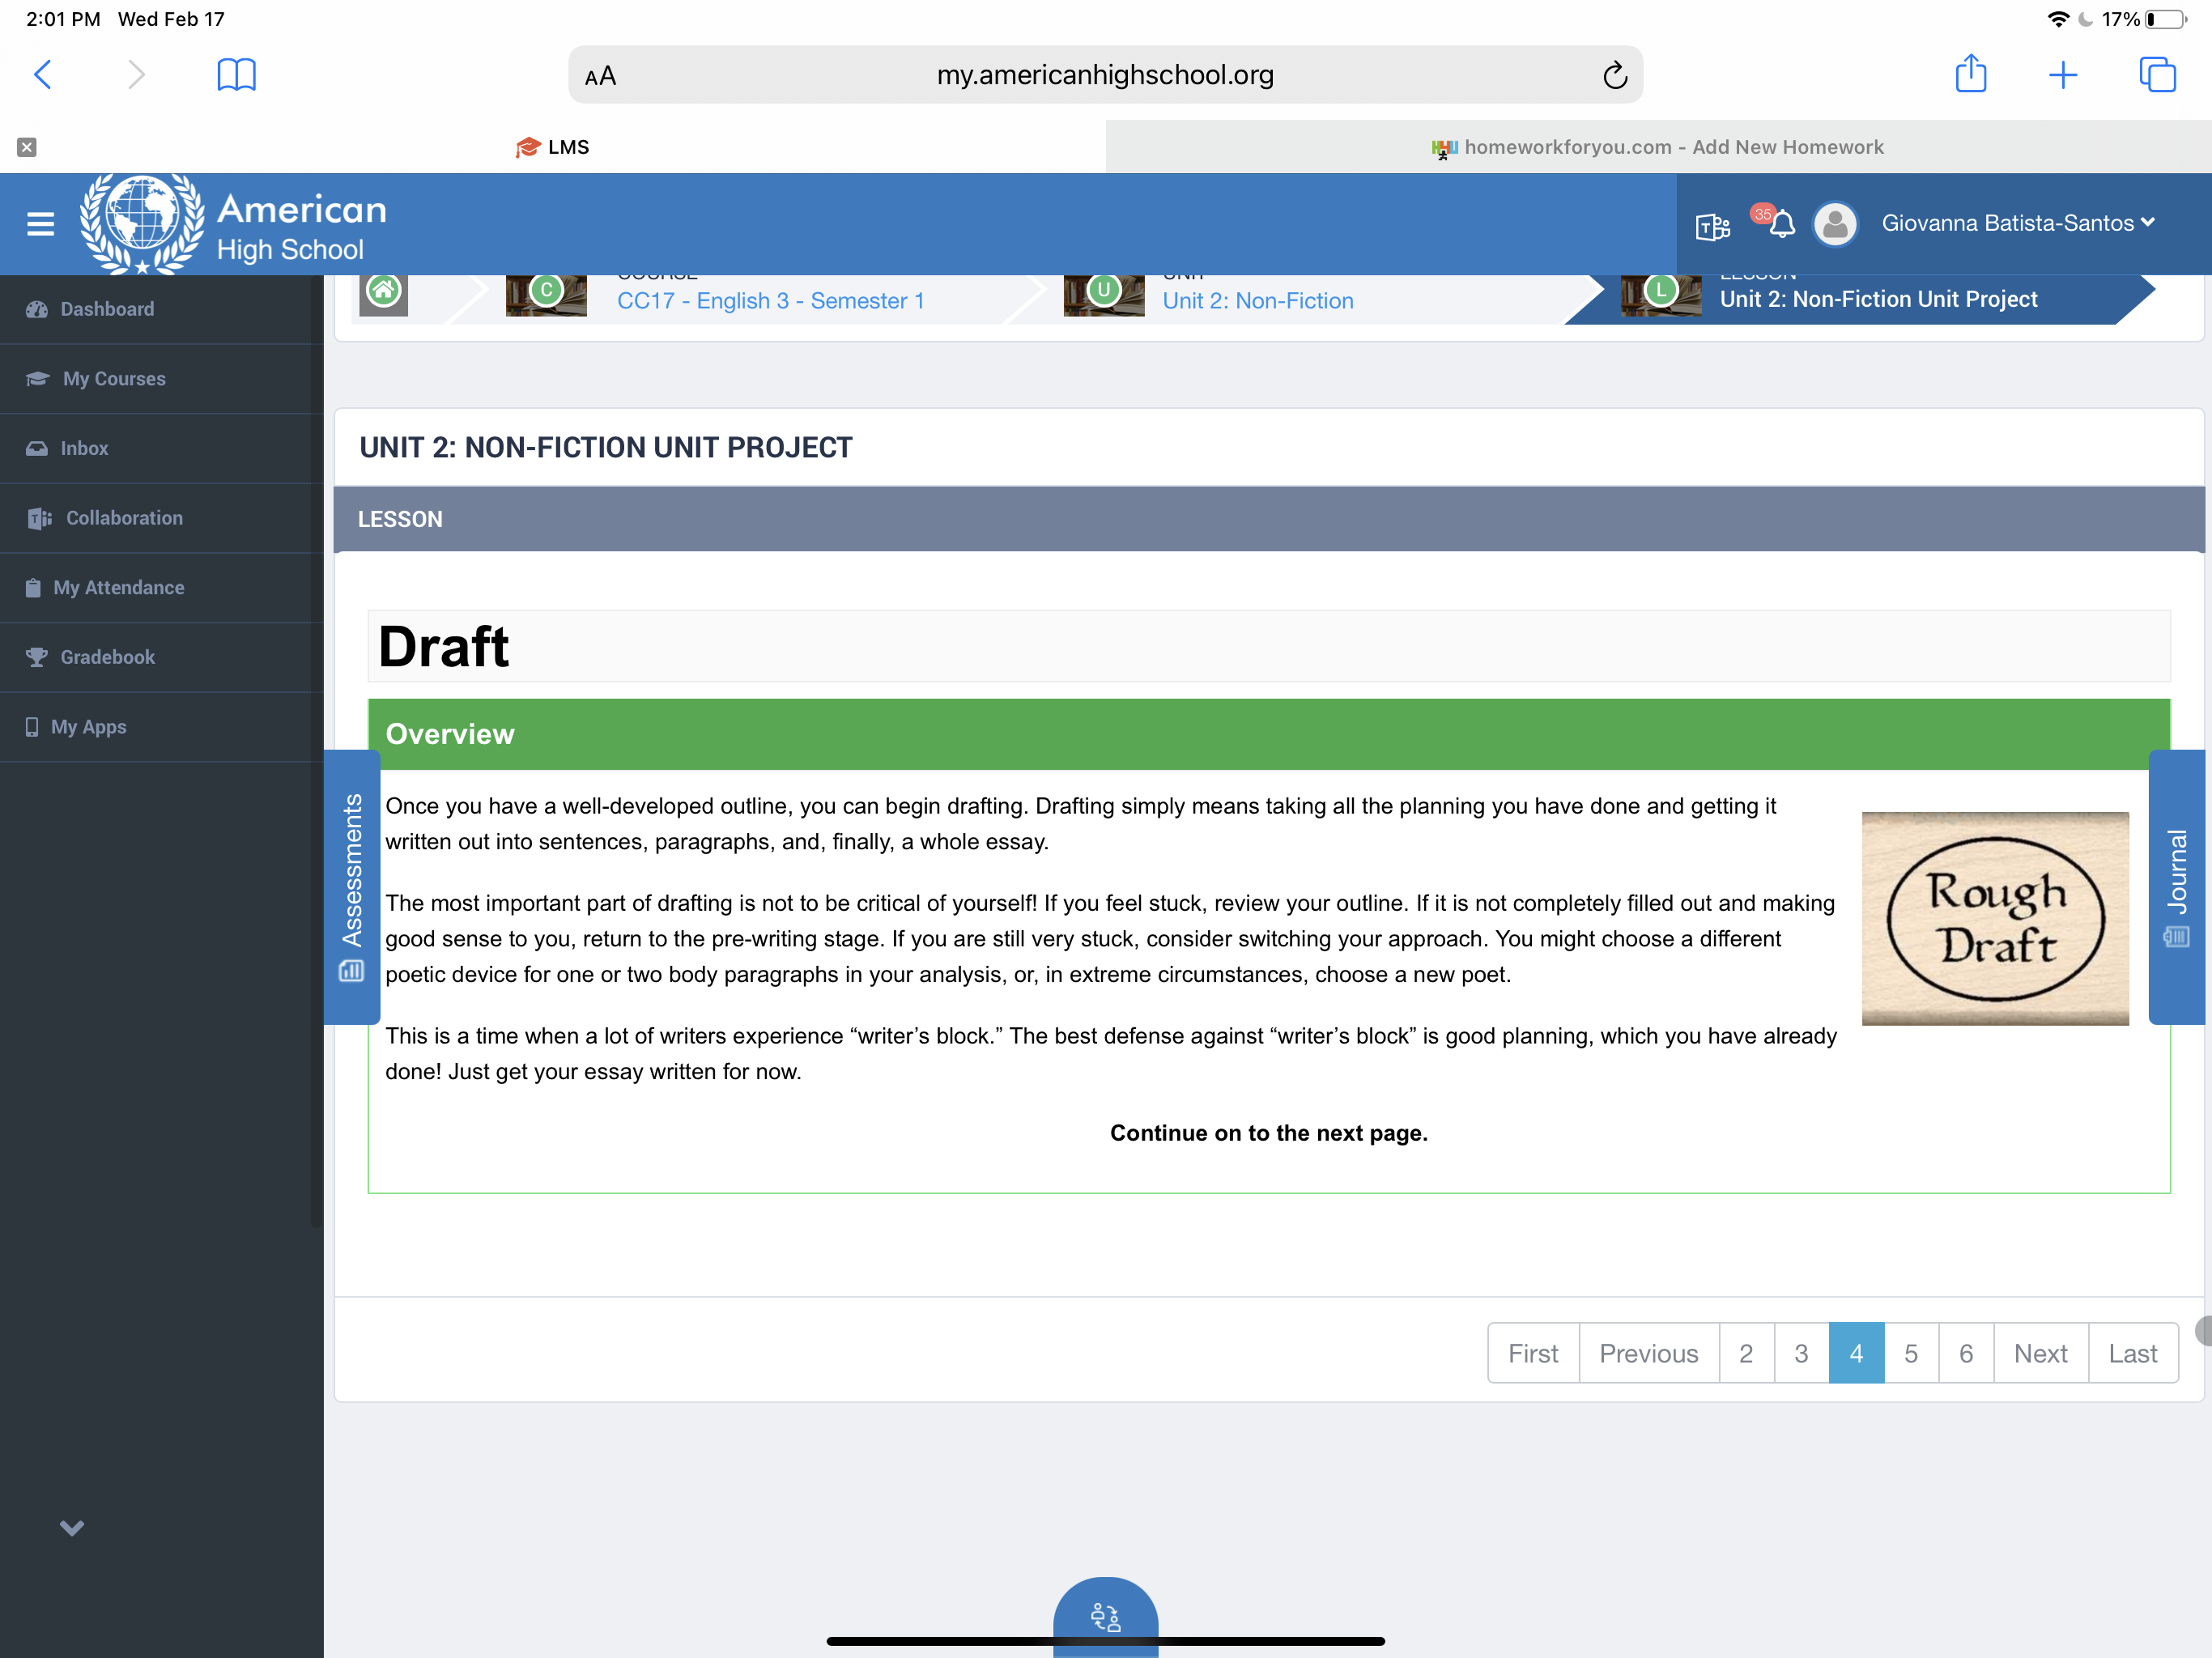Go to Next lesson page
This screenshot has height=1658, width=2212.
pos(2040,1353)
